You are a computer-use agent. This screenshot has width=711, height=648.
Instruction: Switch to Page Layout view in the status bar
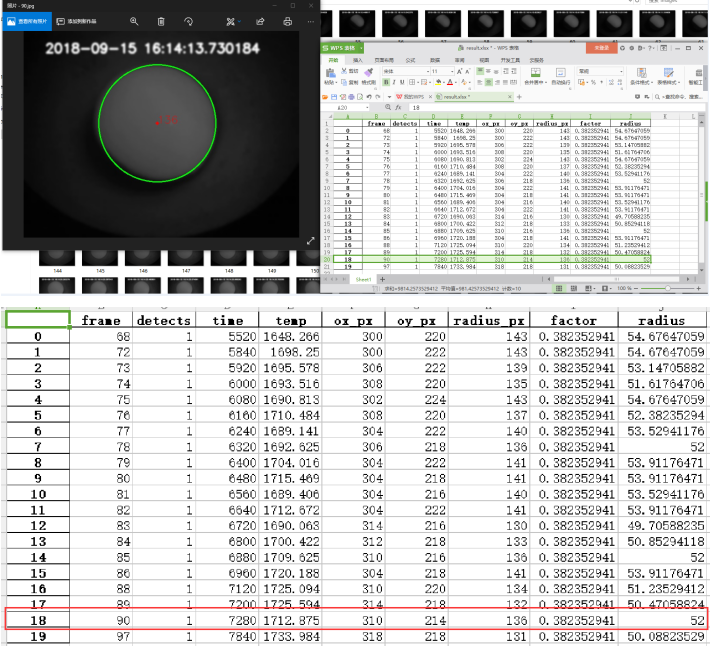click(x=574, y=288)
